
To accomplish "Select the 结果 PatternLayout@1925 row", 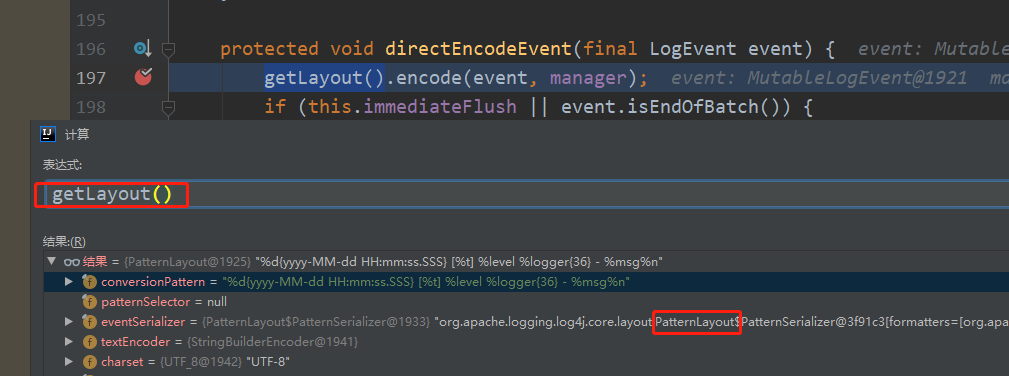I will (526, 262).
